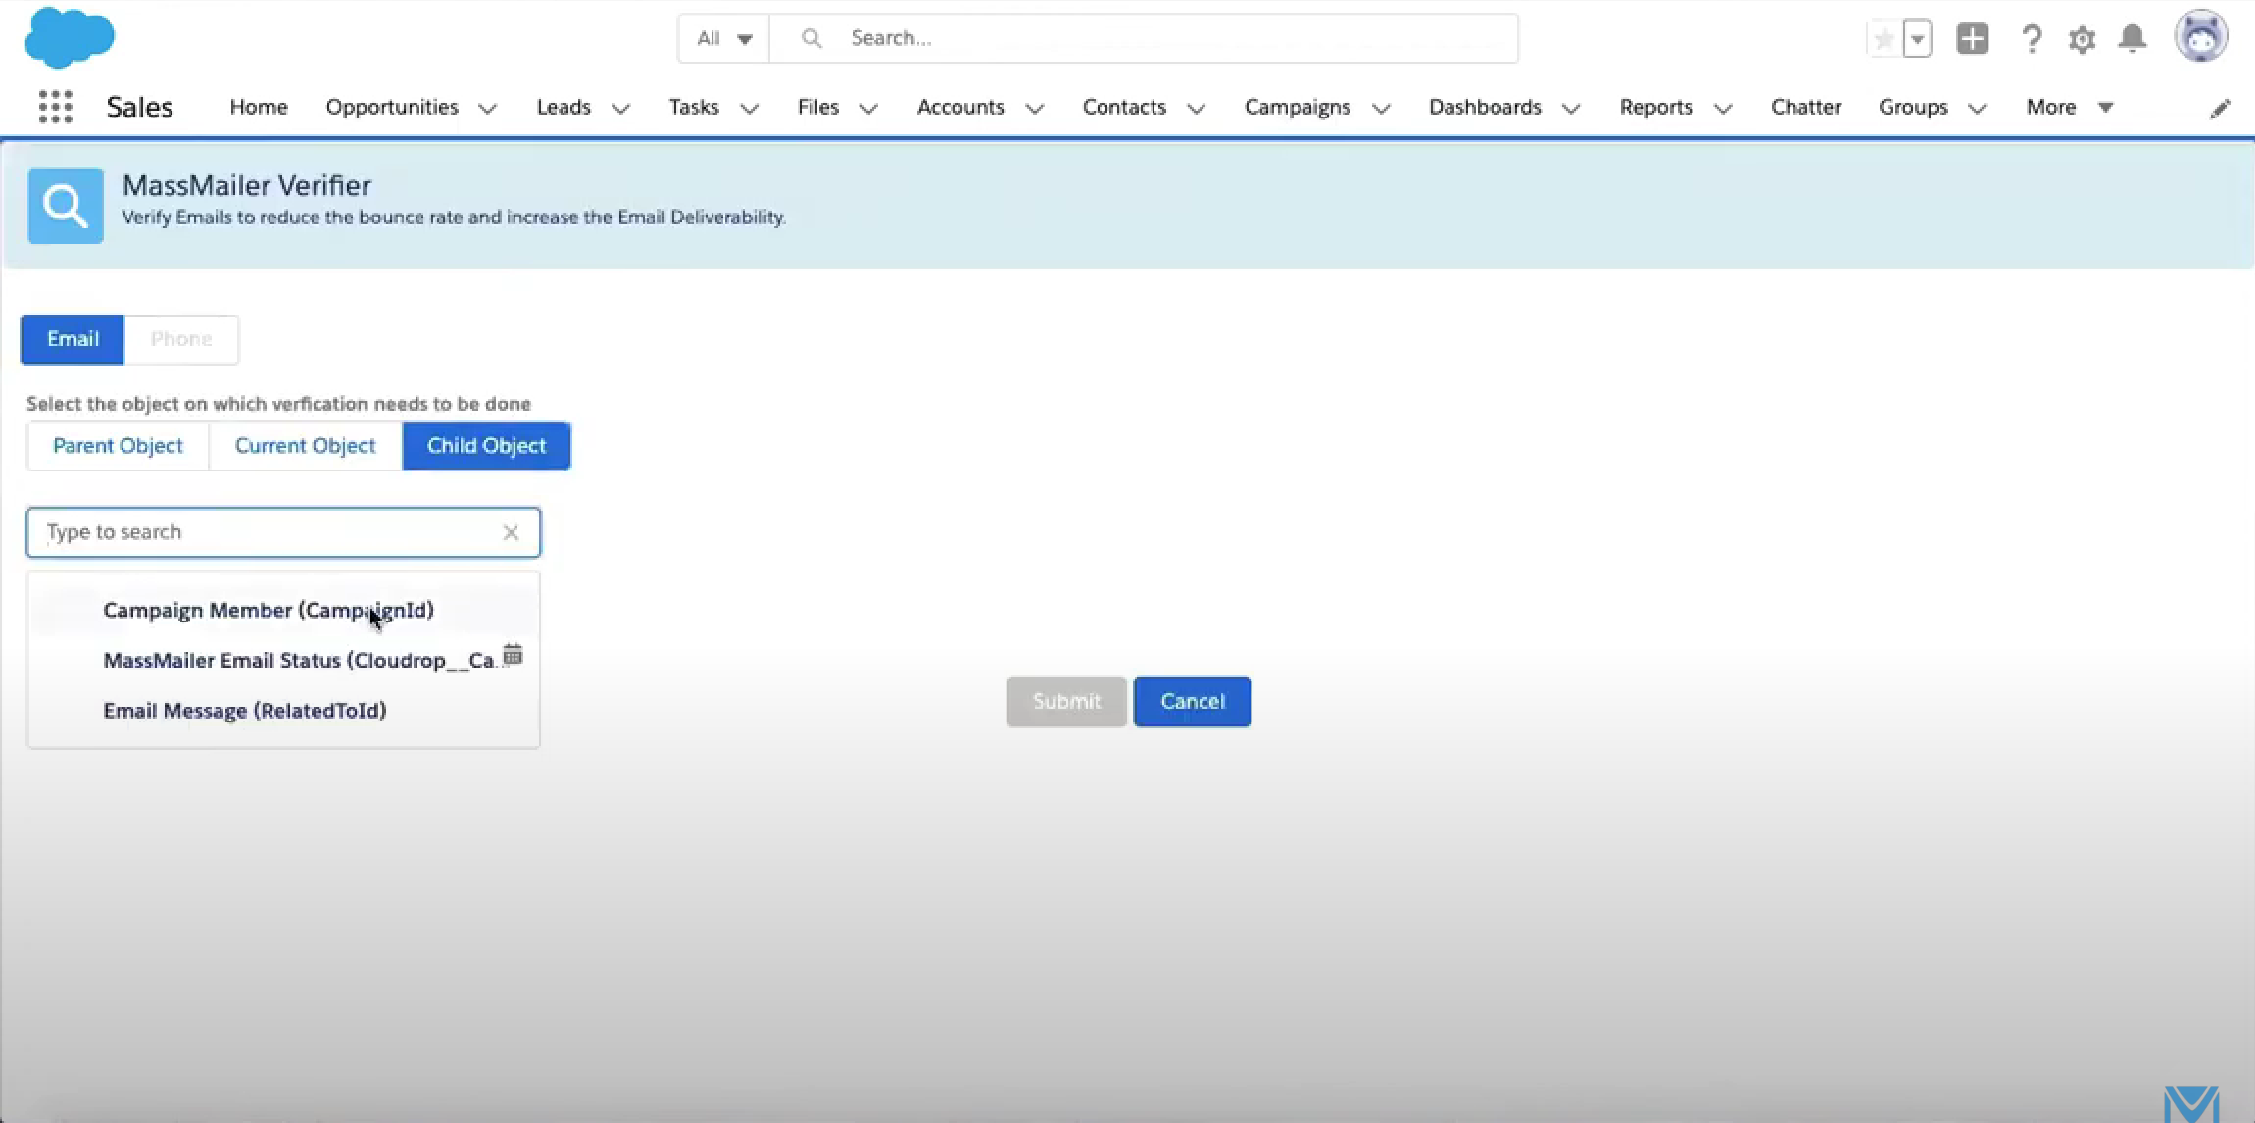2255x1123 pixels.
Task: Open the notifications bell
Action: (2133, 39)
